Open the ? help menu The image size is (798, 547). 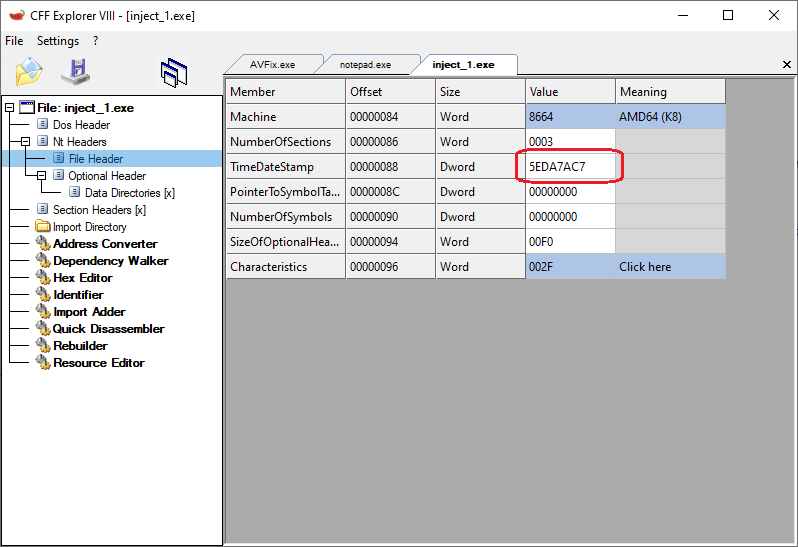click(x=96, y=41)
